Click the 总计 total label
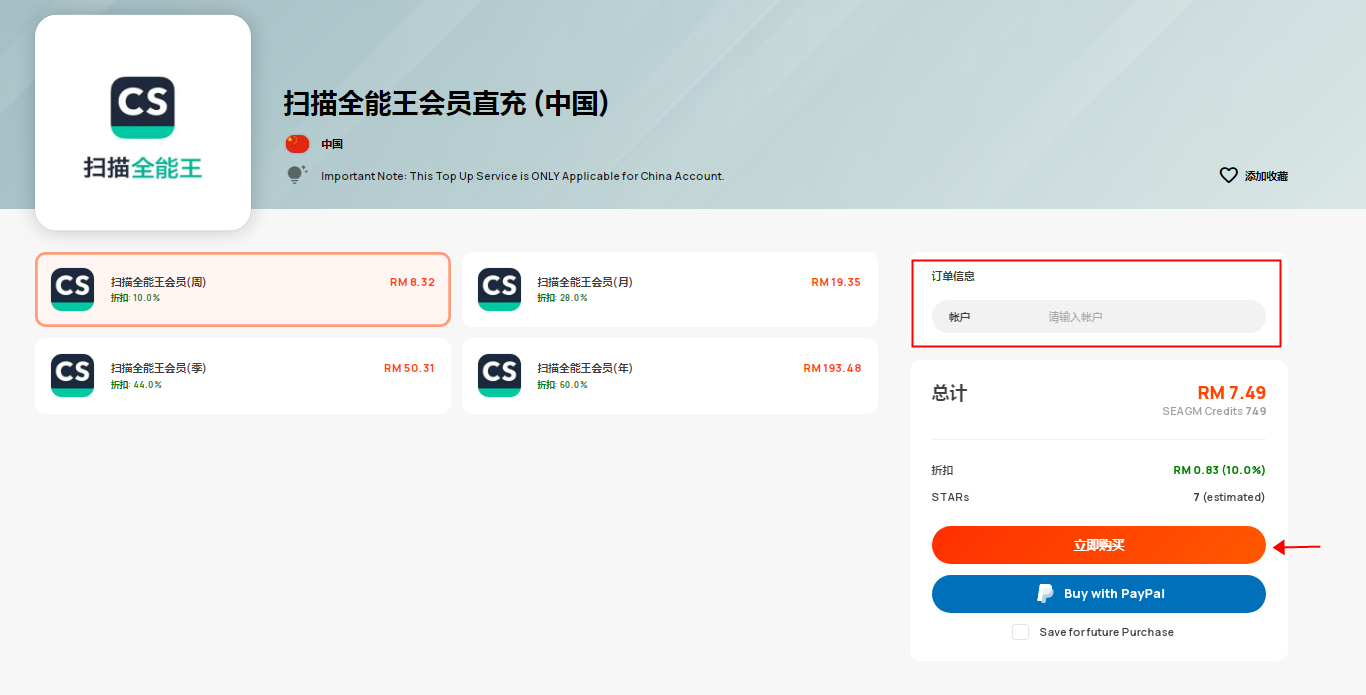Viewport: 1366px width, 695px height. pyautogui.click(x=949, y=393)
